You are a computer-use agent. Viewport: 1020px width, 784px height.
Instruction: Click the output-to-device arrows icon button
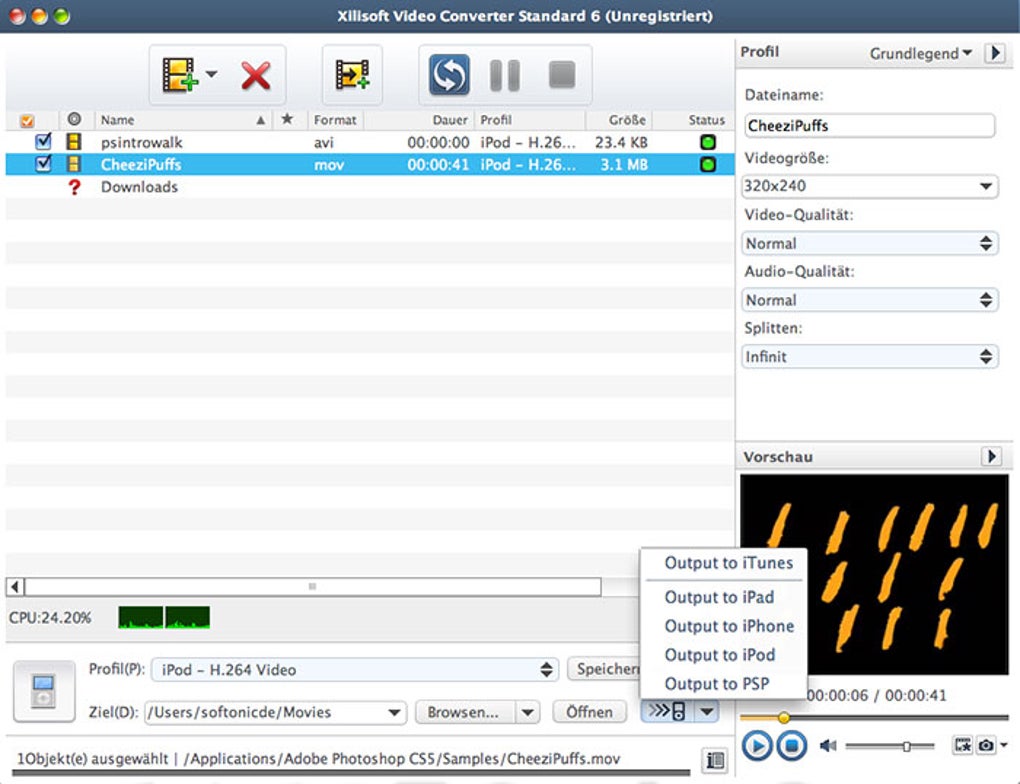(x=667, y=711)
